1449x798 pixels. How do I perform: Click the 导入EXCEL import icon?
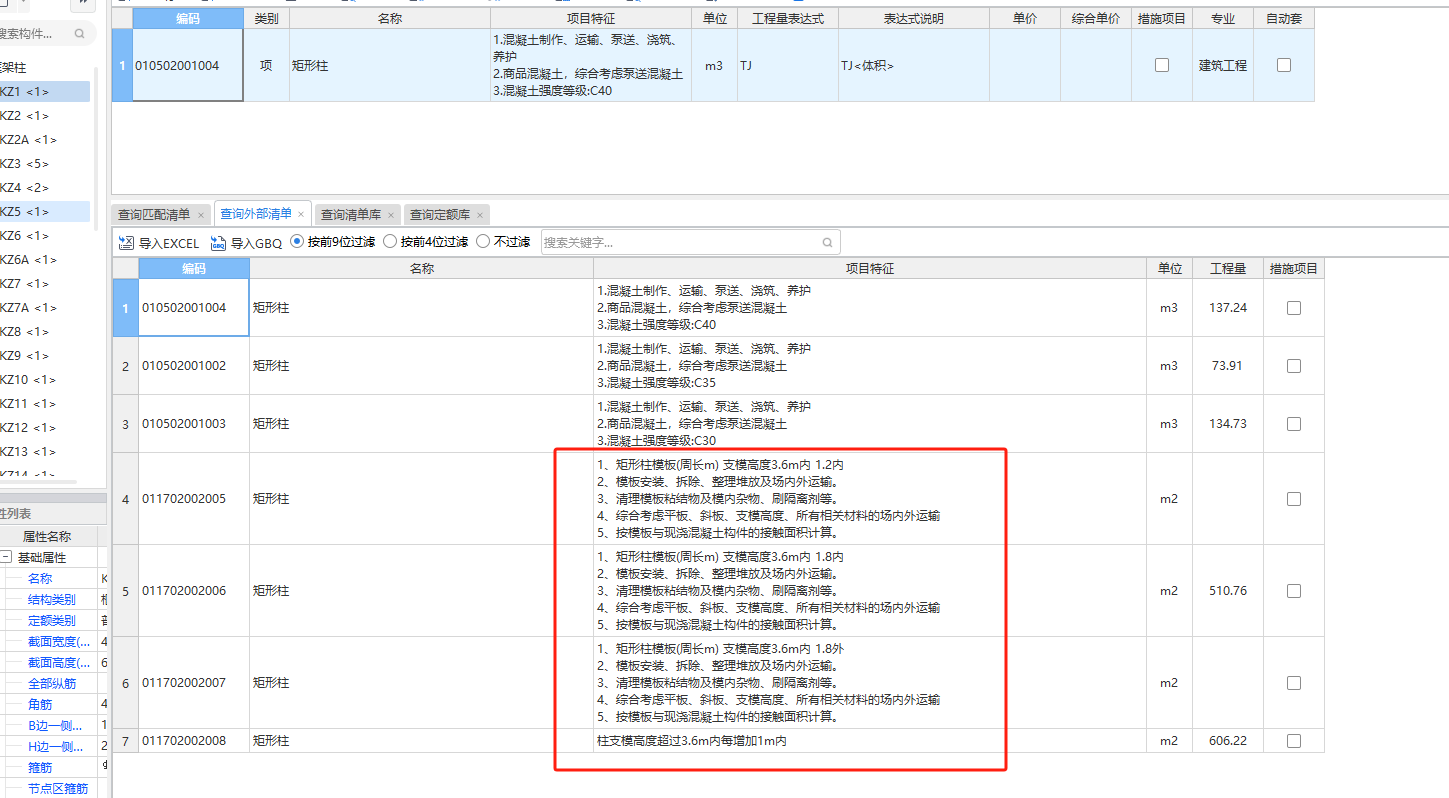[x=126, y=242]
